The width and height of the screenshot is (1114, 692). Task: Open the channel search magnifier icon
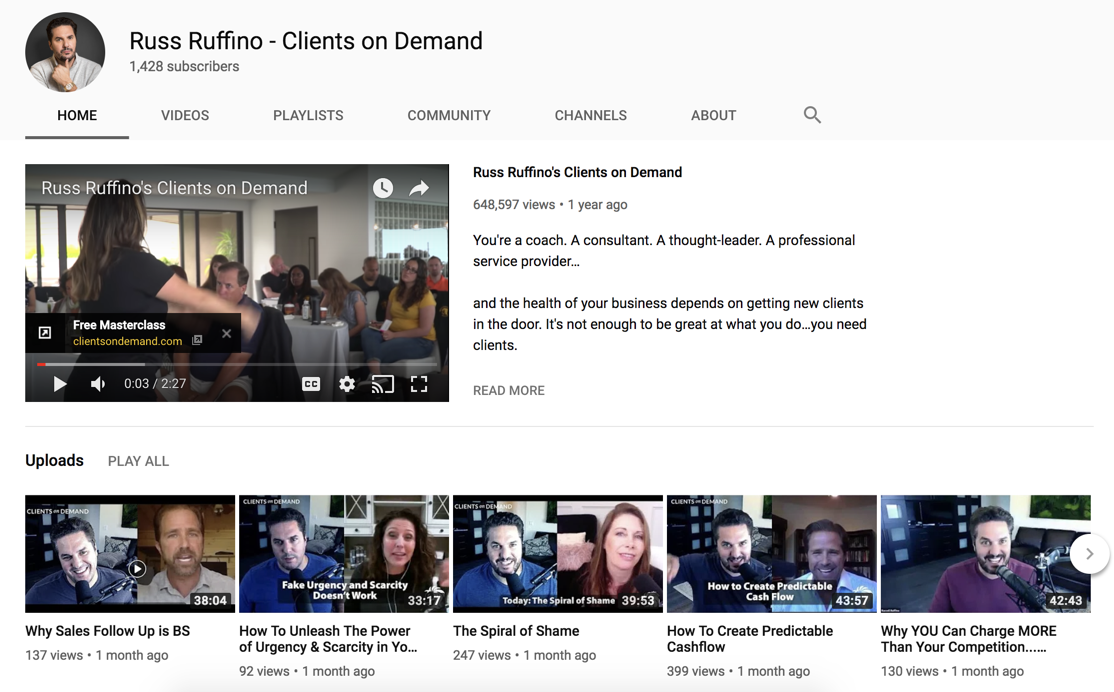coord(812,115)
